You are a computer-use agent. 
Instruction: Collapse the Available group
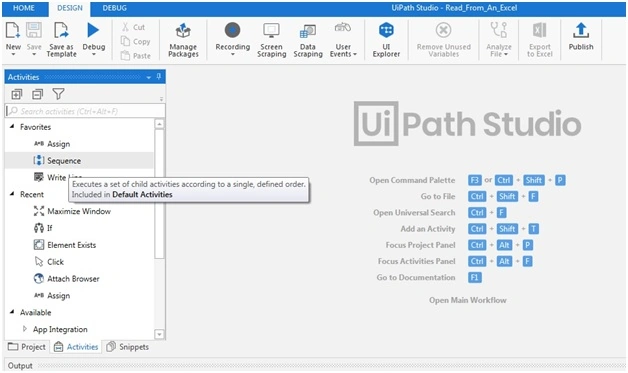point(12,312)
